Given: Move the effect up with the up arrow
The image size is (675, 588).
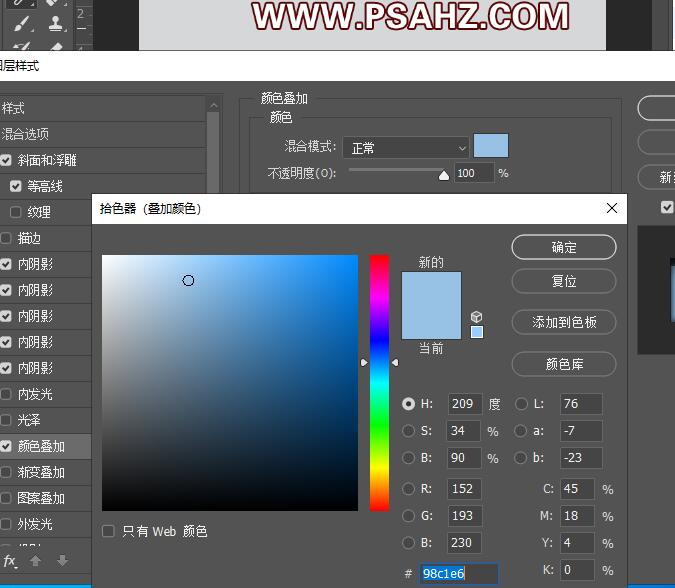Looking at the screenshot, I should [x=36, y=560].
